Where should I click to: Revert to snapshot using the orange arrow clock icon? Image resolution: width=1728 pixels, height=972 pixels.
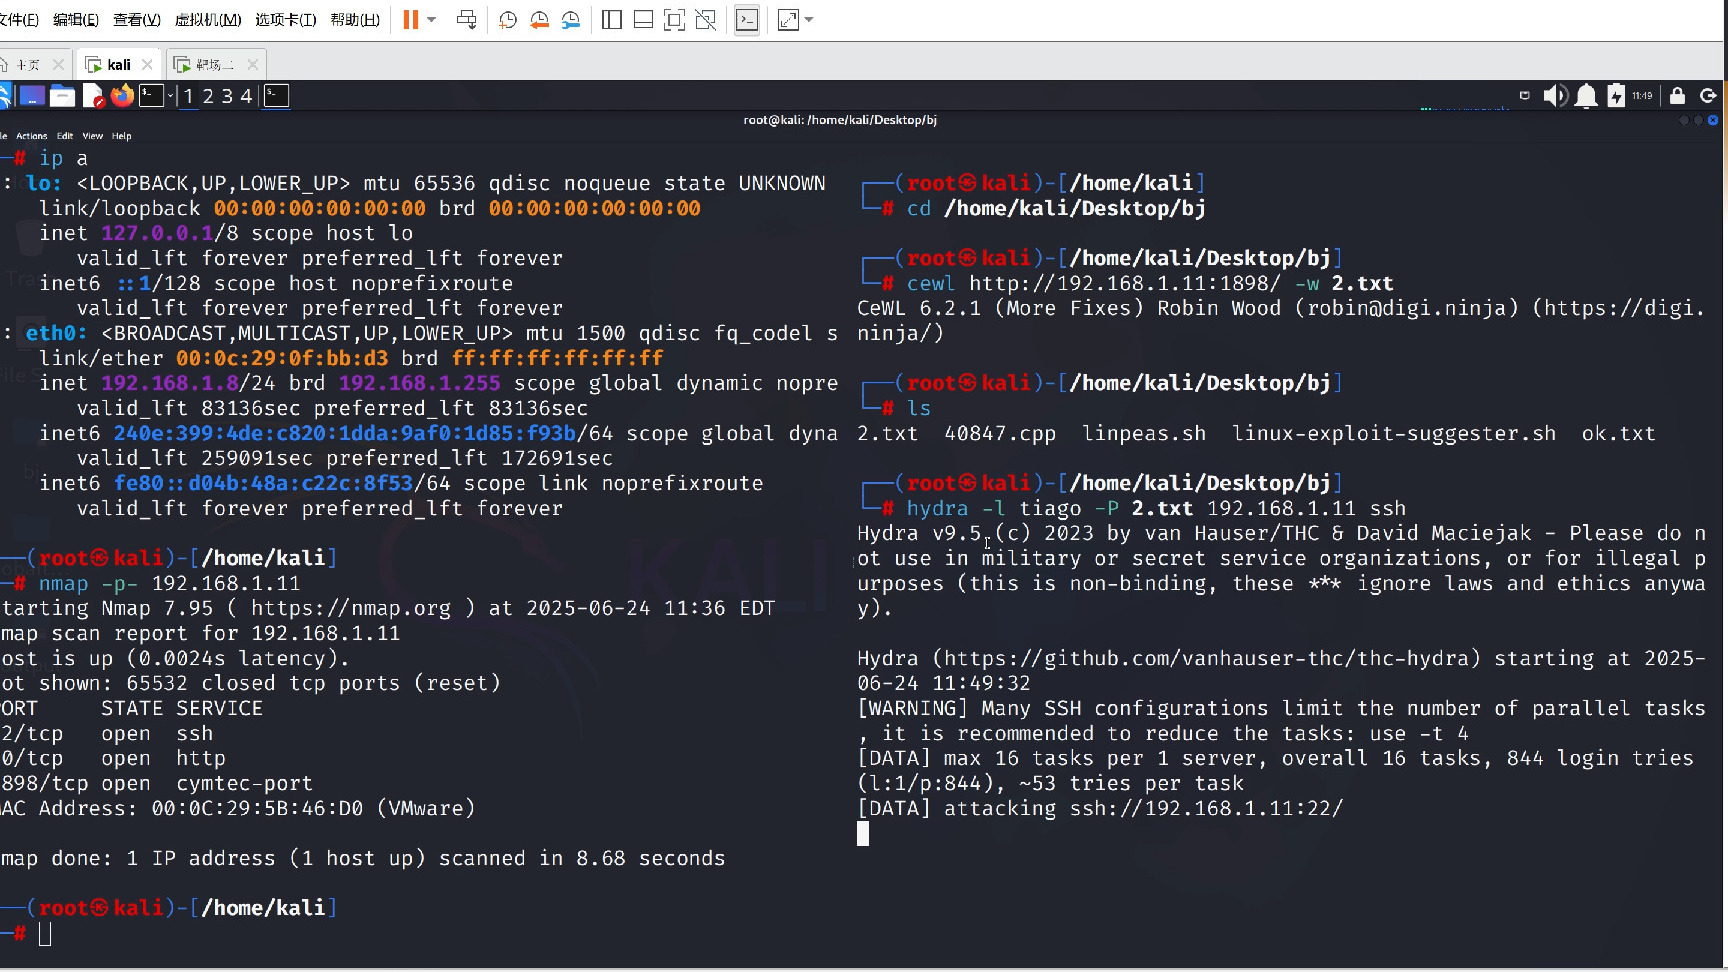click(x=539, y=20)
